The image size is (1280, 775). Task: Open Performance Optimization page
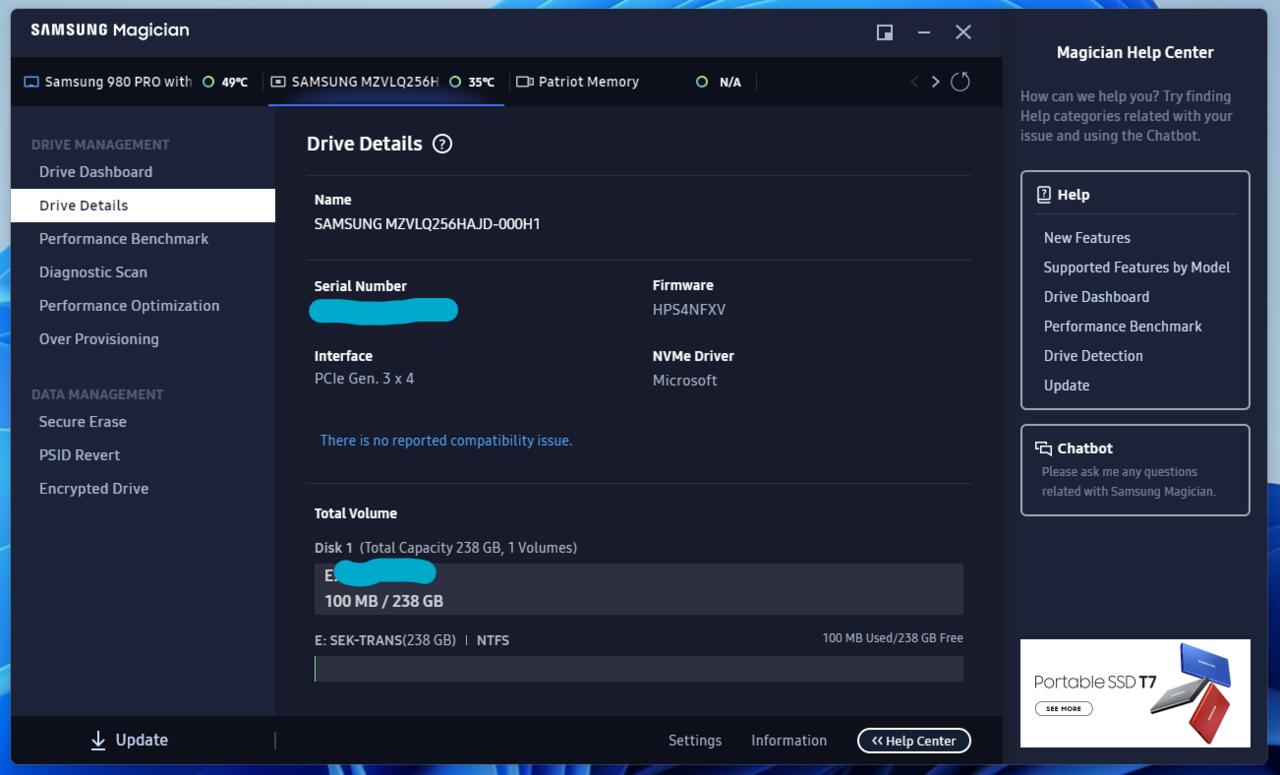[129, 306]
